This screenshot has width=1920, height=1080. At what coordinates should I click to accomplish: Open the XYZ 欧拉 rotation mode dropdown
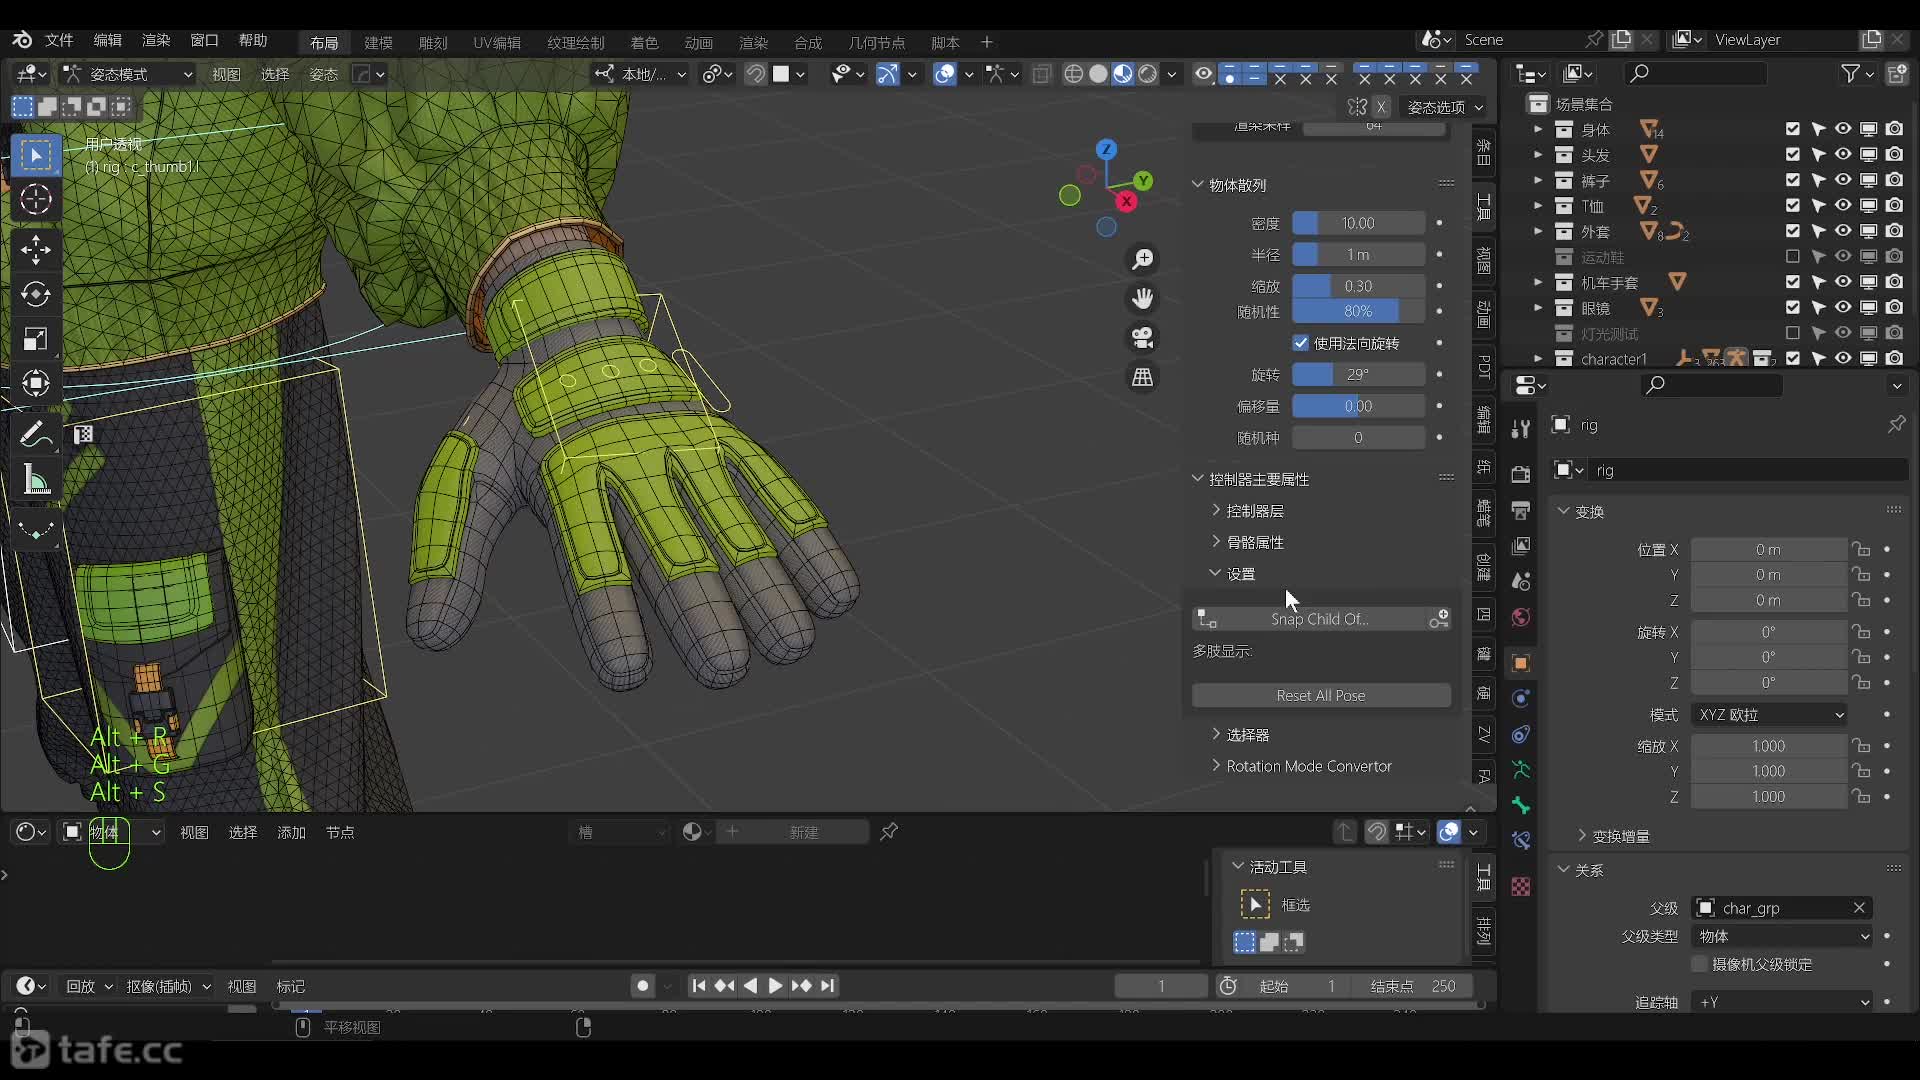[x=1771, y=715]
